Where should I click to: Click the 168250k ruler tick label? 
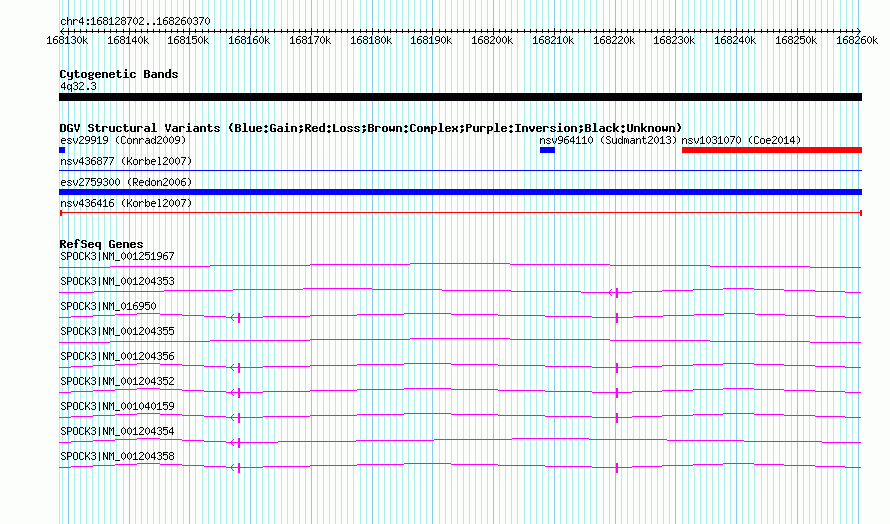tap(796, 40)
